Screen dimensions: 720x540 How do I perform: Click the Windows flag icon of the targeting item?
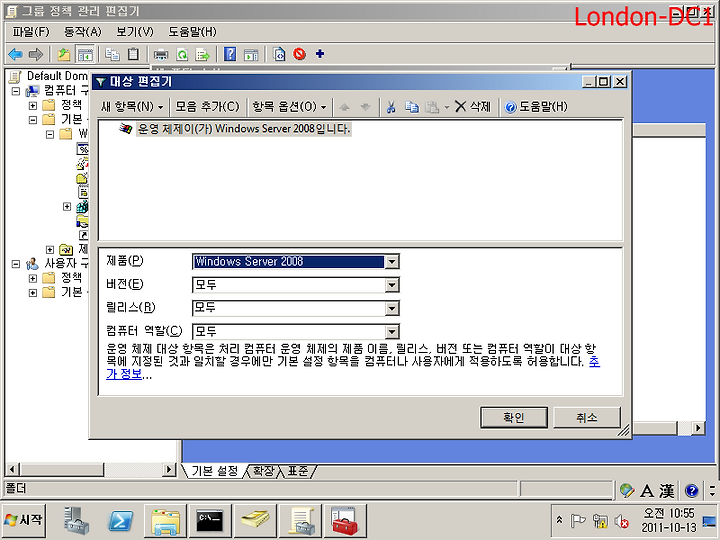[125, 129]
